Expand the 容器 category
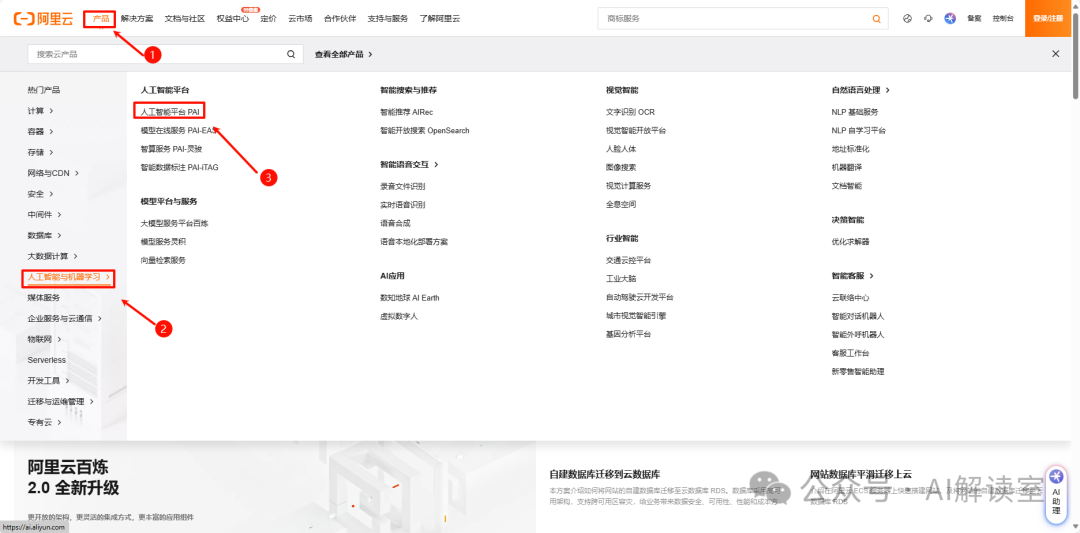The height and width of the screenshot is (533, 1080). pos(41,132)
